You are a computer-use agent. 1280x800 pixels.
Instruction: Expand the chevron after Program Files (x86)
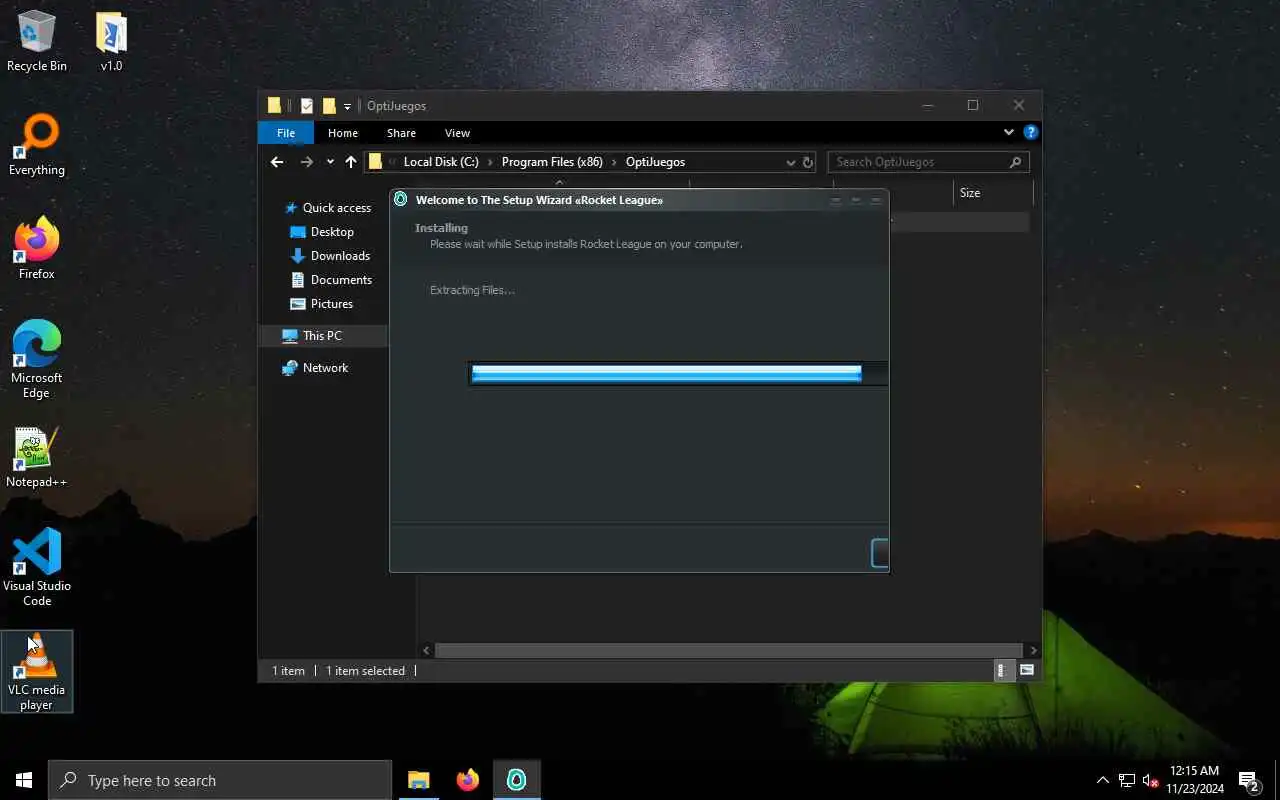click(614, 162)
